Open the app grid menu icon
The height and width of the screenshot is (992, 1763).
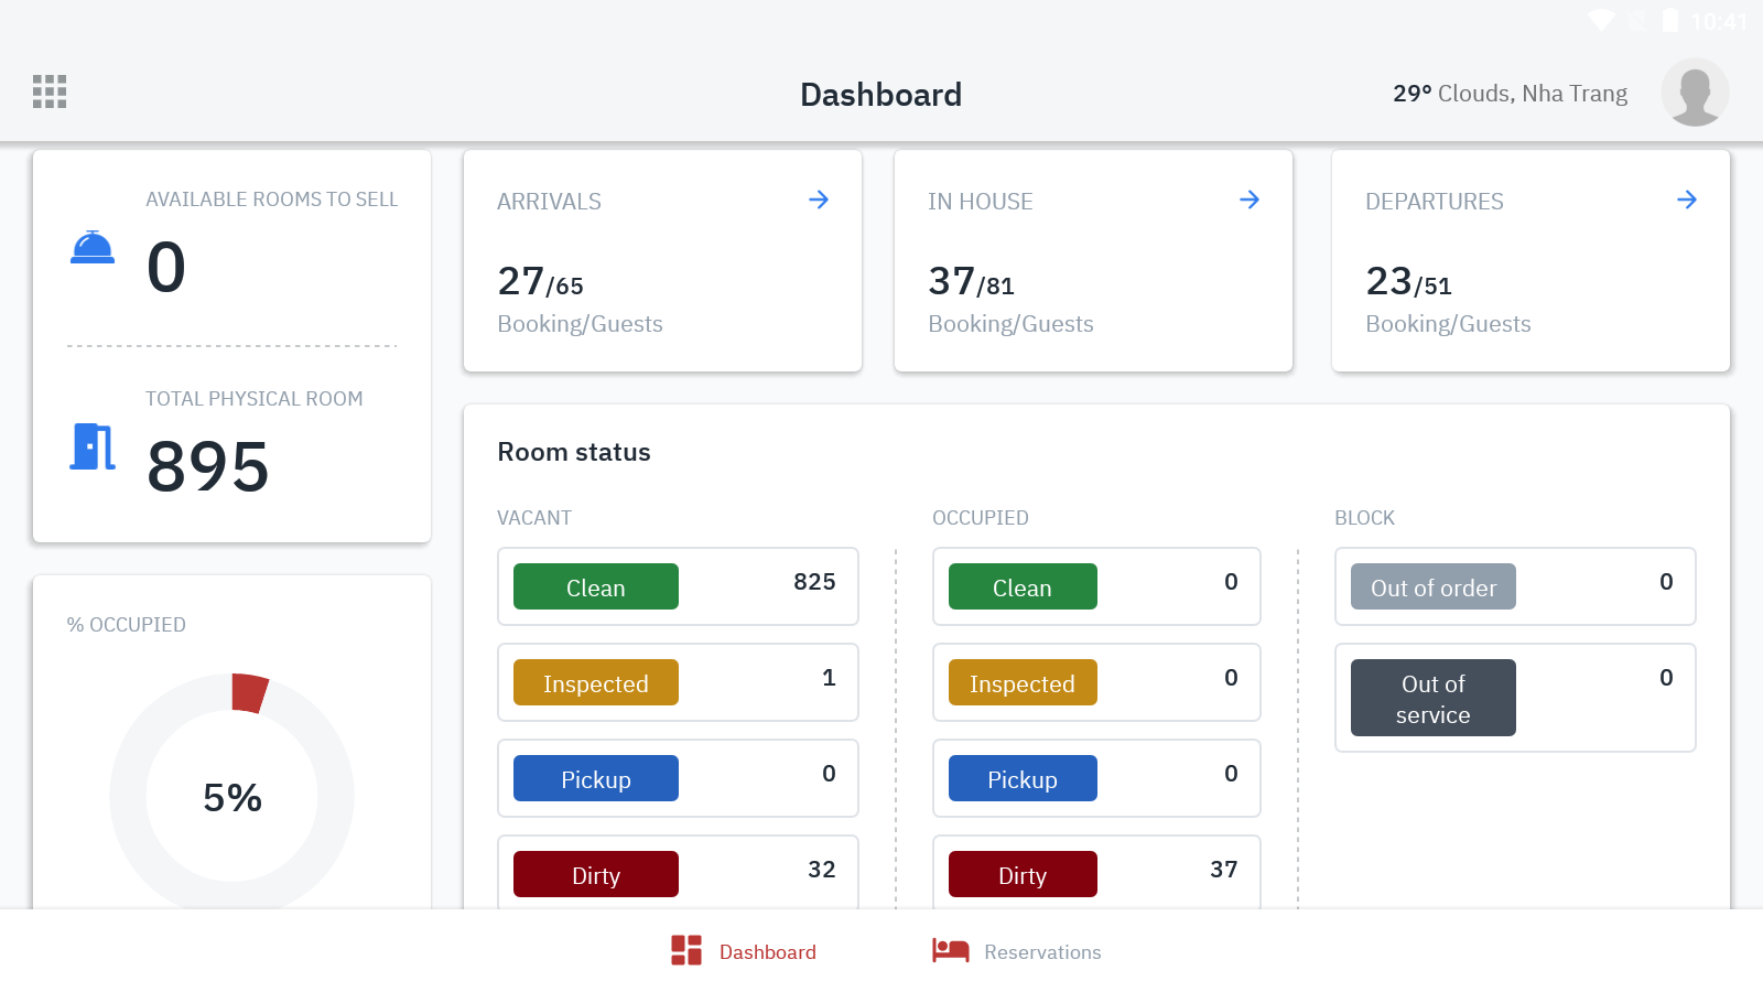(x=49, y=91)
